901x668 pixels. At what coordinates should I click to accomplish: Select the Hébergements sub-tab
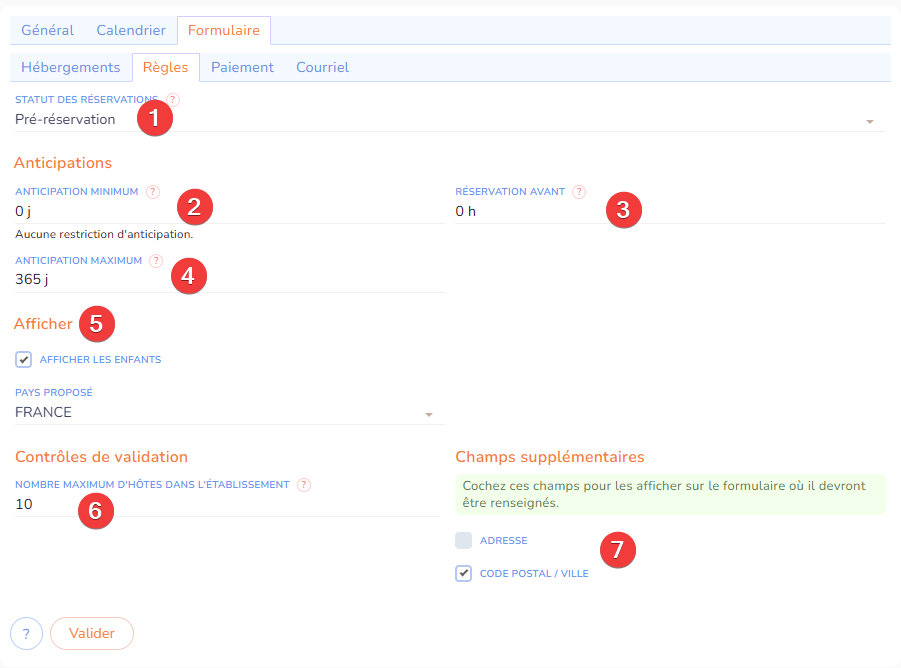(x=71, y=67)
